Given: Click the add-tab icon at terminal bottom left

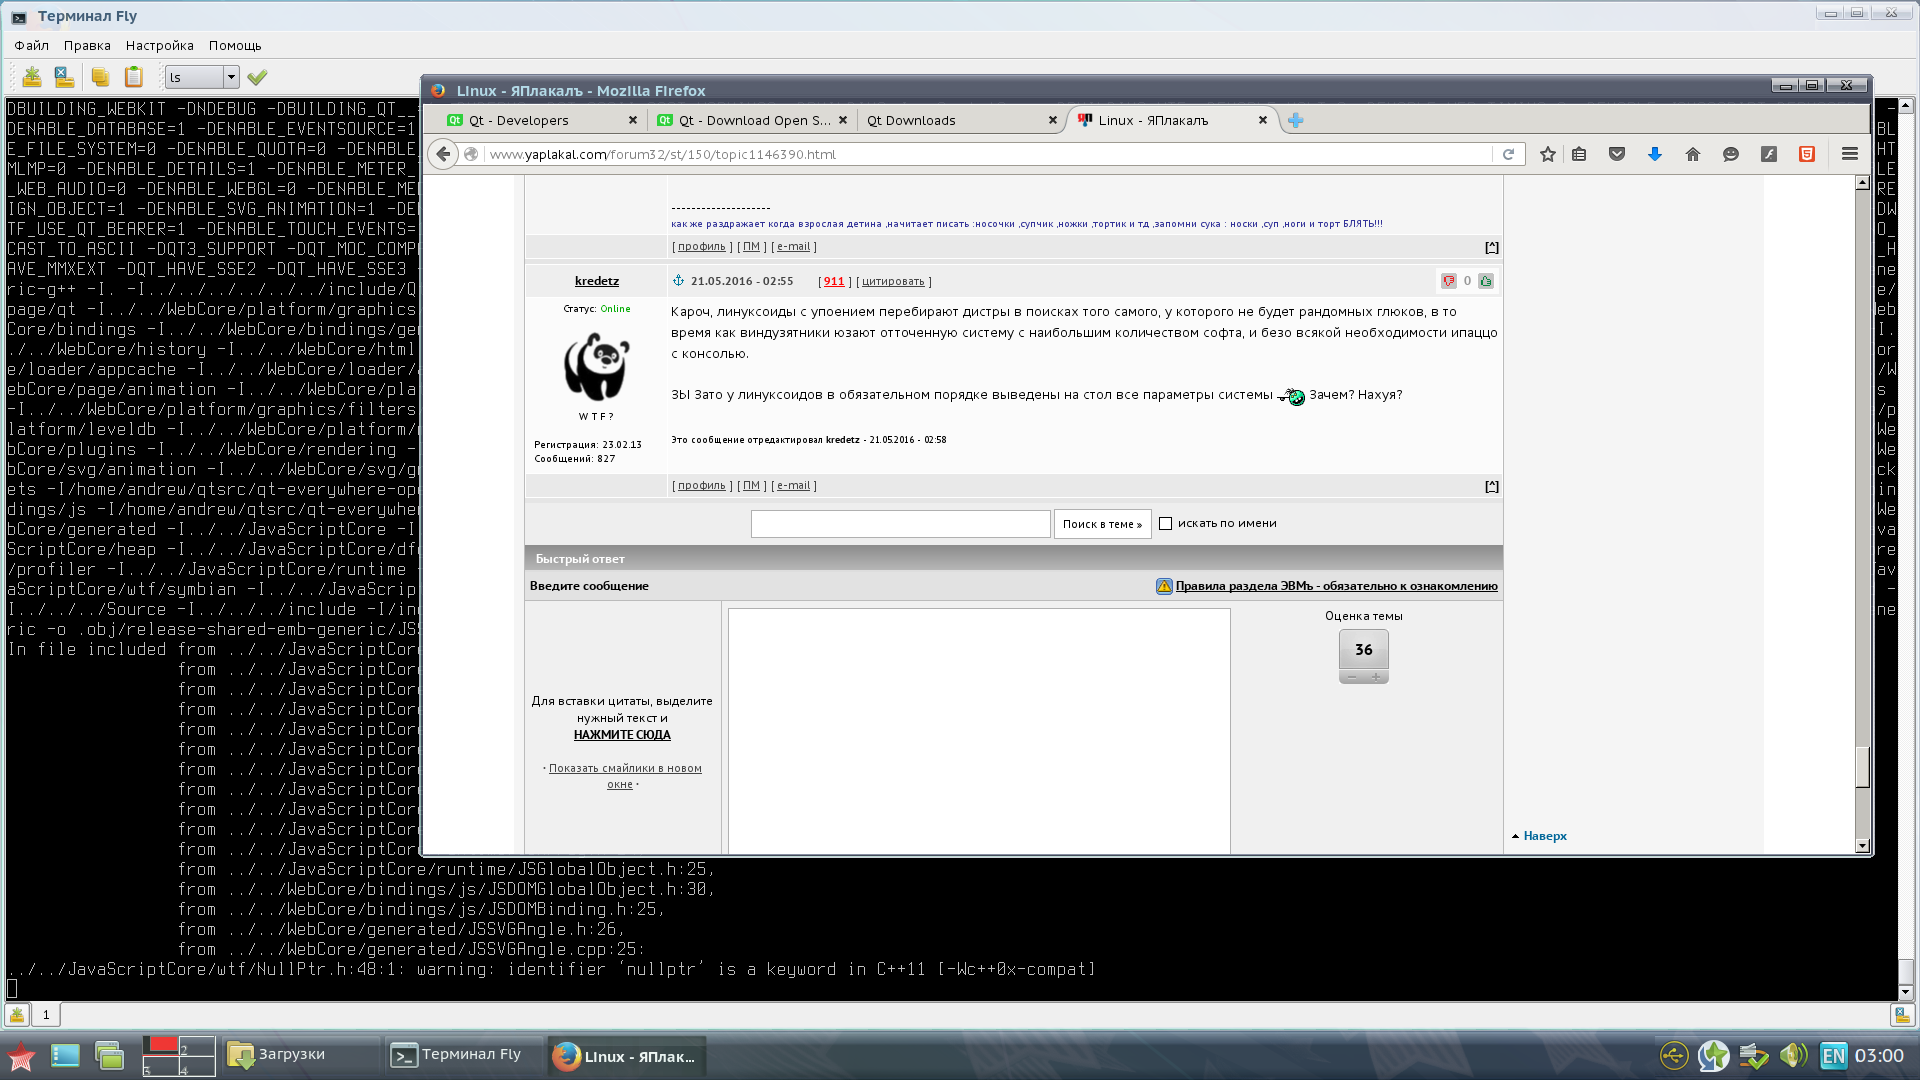Looking at the screenshot, I should [17, 1015].
